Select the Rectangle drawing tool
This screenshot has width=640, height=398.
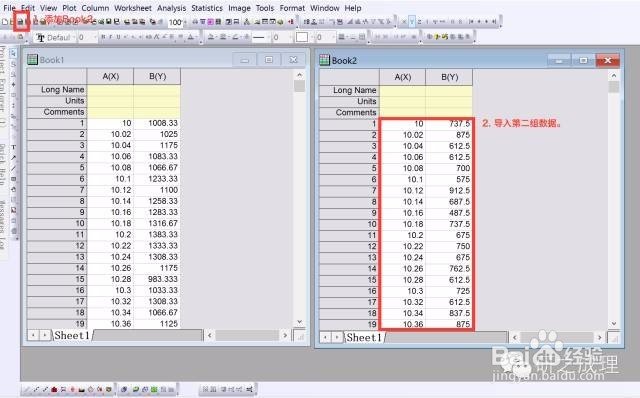13,179
